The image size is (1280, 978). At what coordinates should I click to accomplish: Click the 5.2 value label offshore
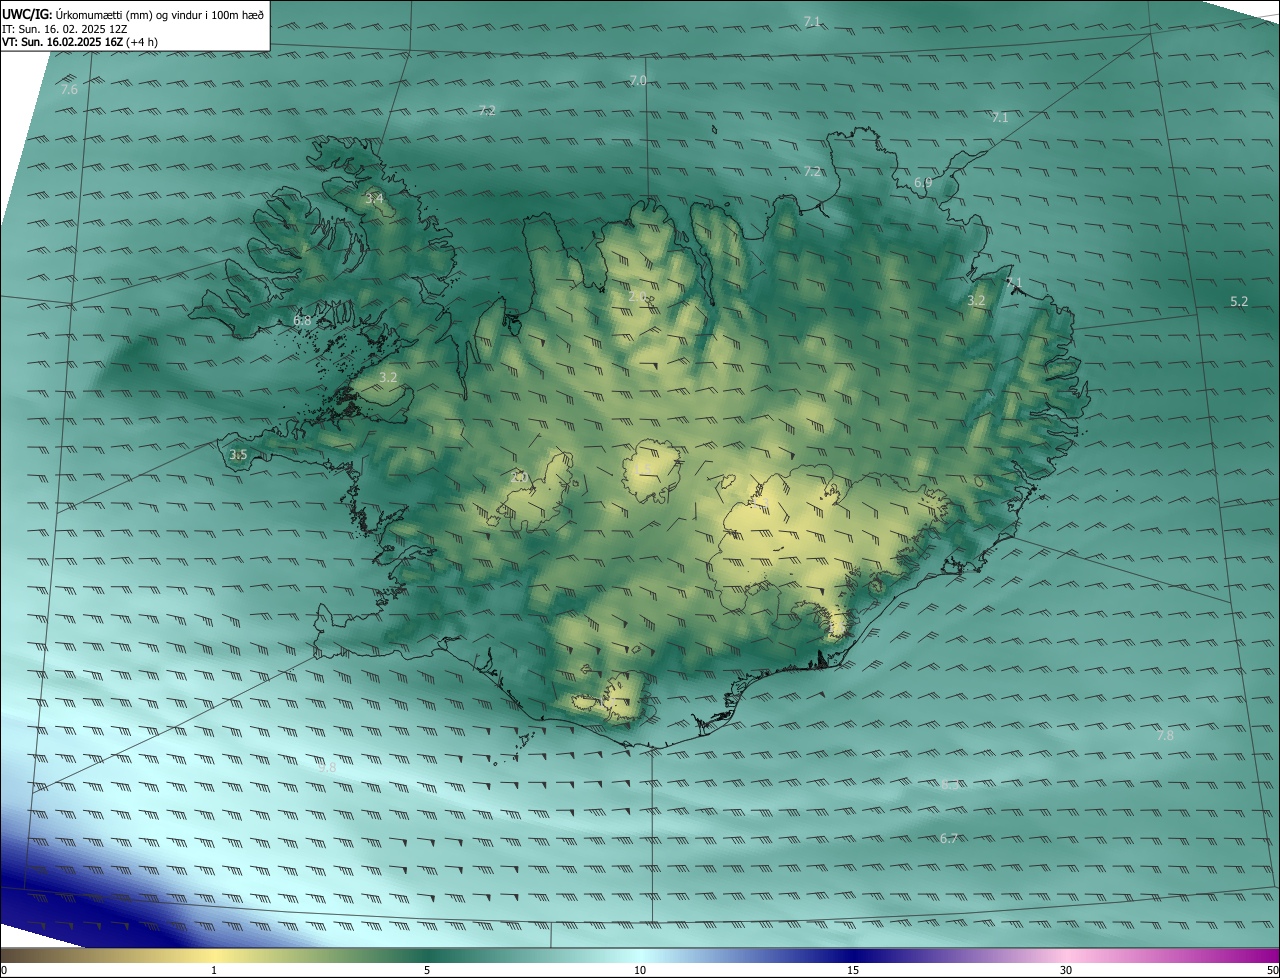(1239, 301)
